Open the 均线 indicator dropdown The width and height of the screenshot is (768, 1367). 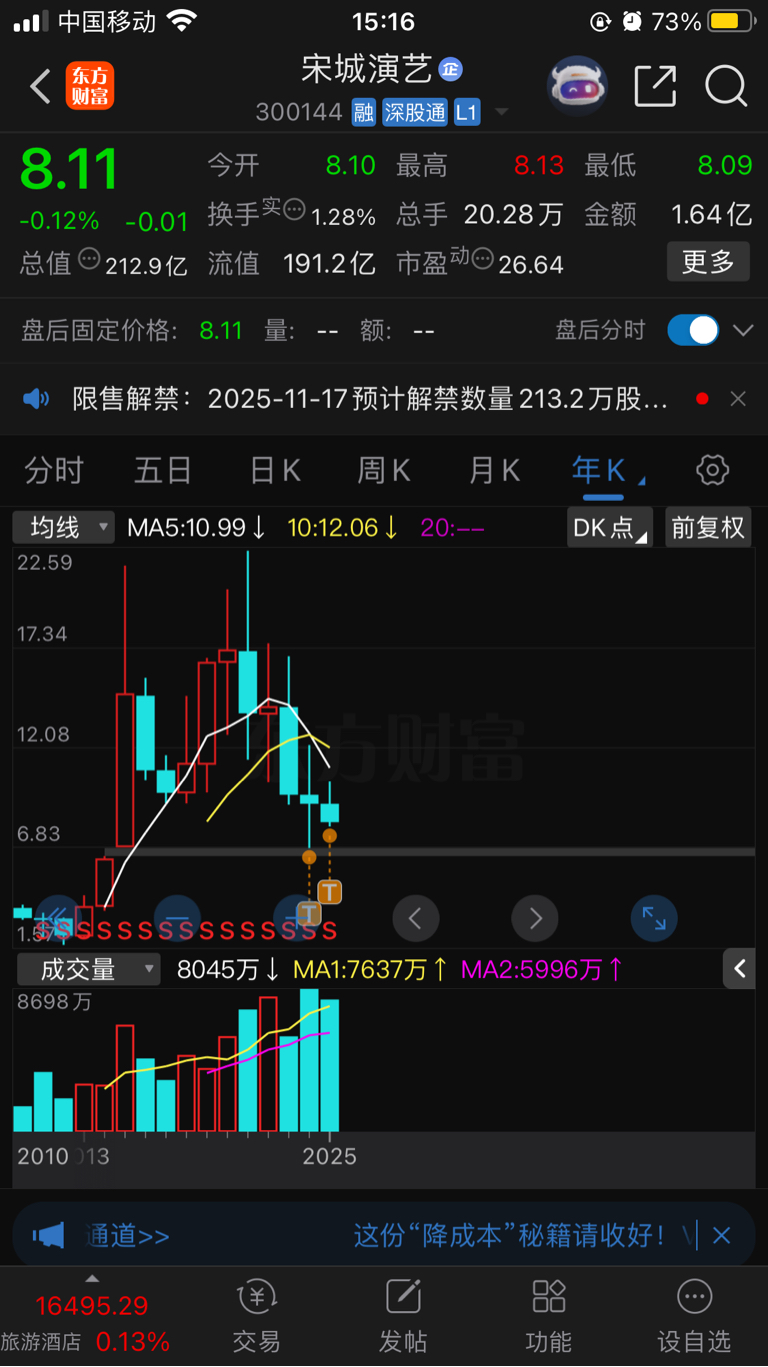(63, 527)
